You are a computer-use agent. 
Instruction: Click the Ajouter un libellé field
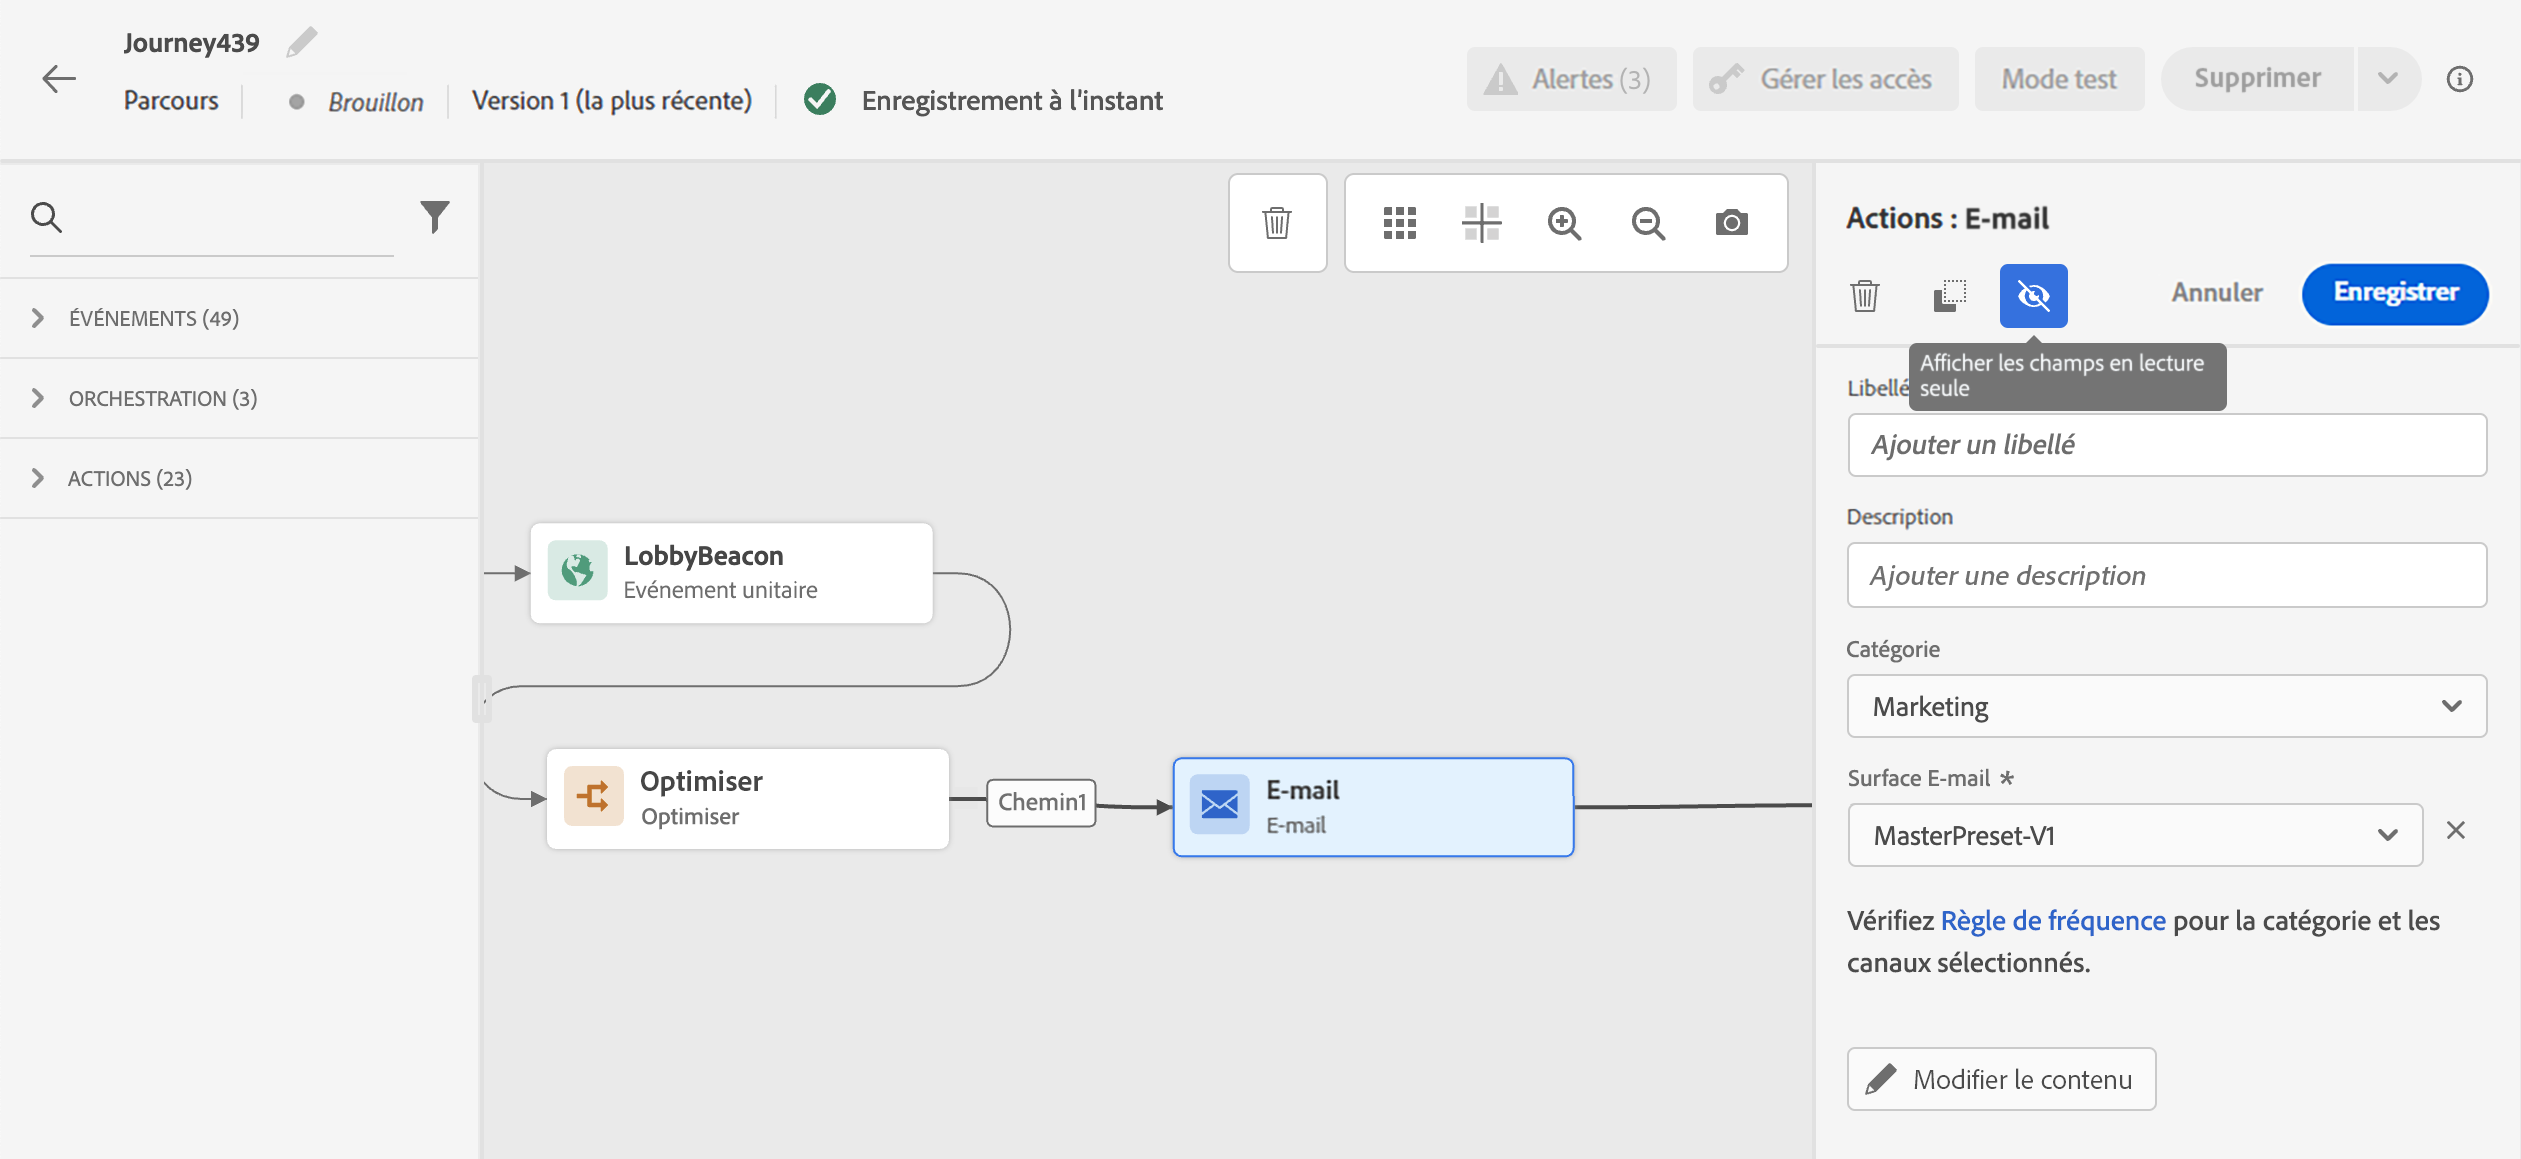point(2166,445)
